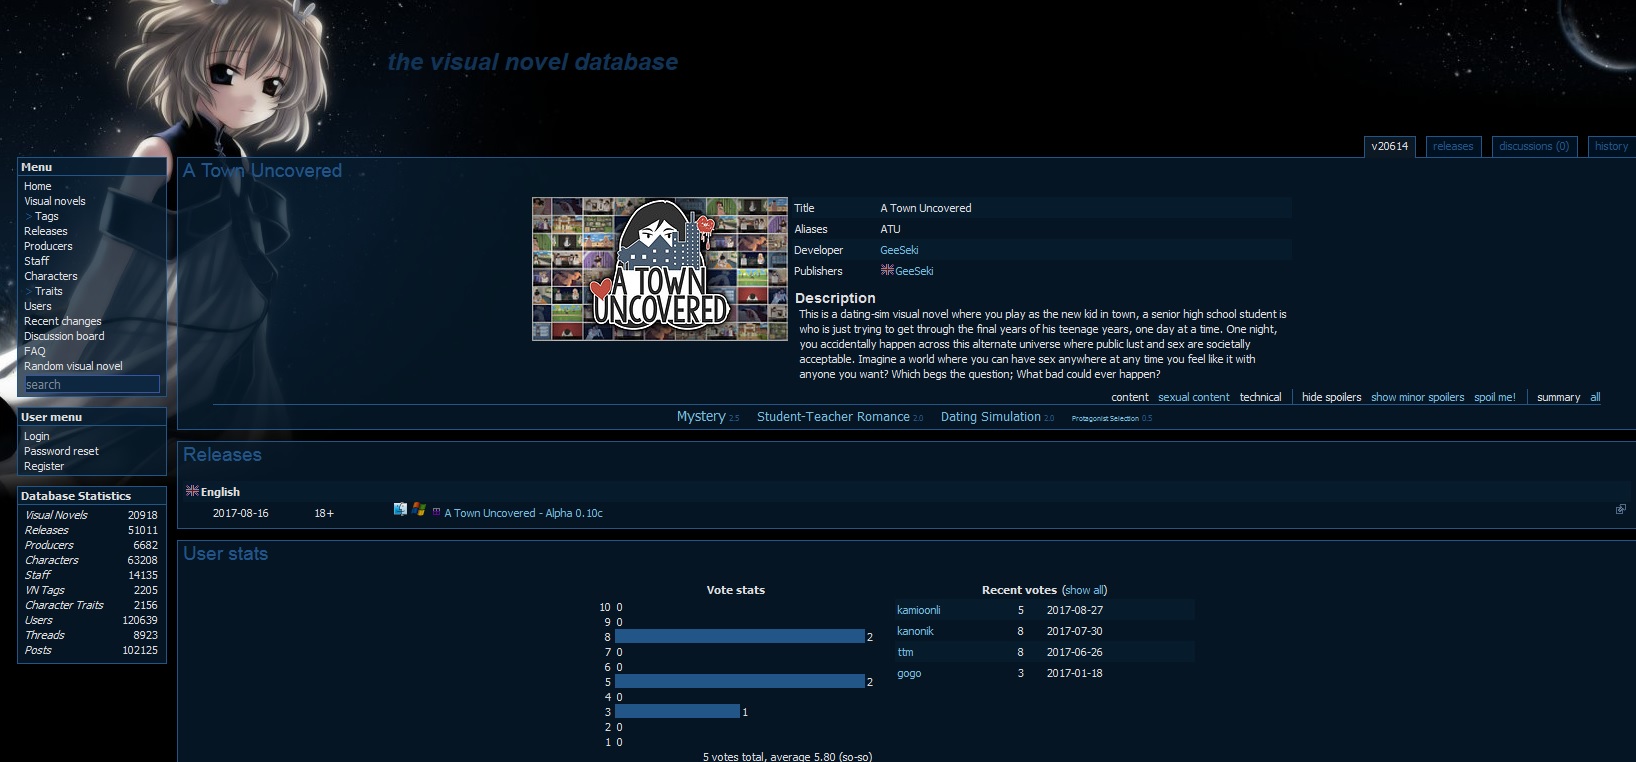
Task: Click the UK flag next to English
Action: pos(192,491)
